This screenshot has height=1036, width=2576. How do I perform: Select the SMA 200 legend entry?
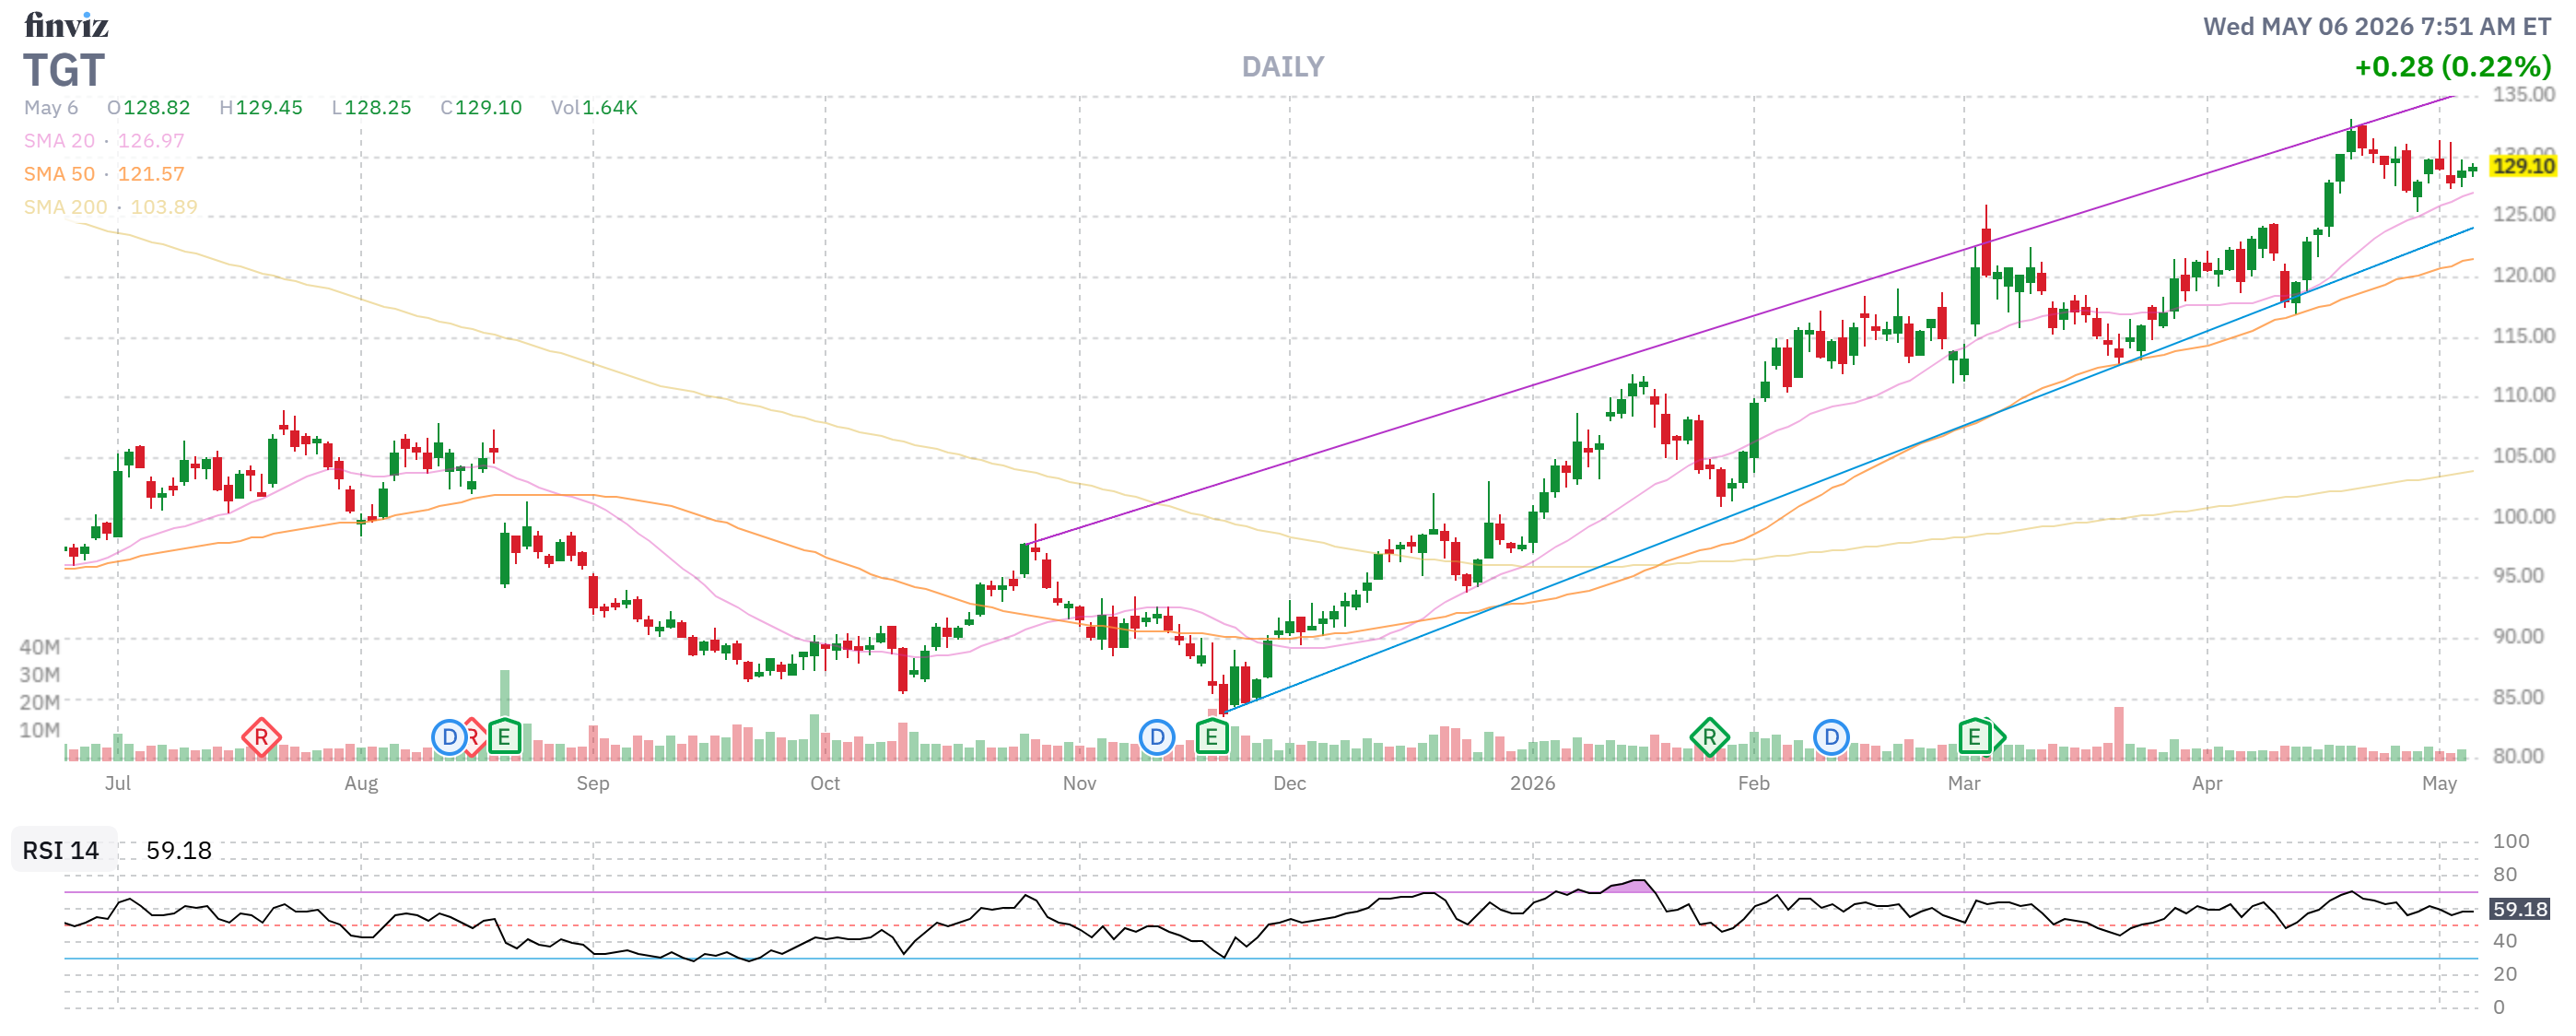pos(111,207)
